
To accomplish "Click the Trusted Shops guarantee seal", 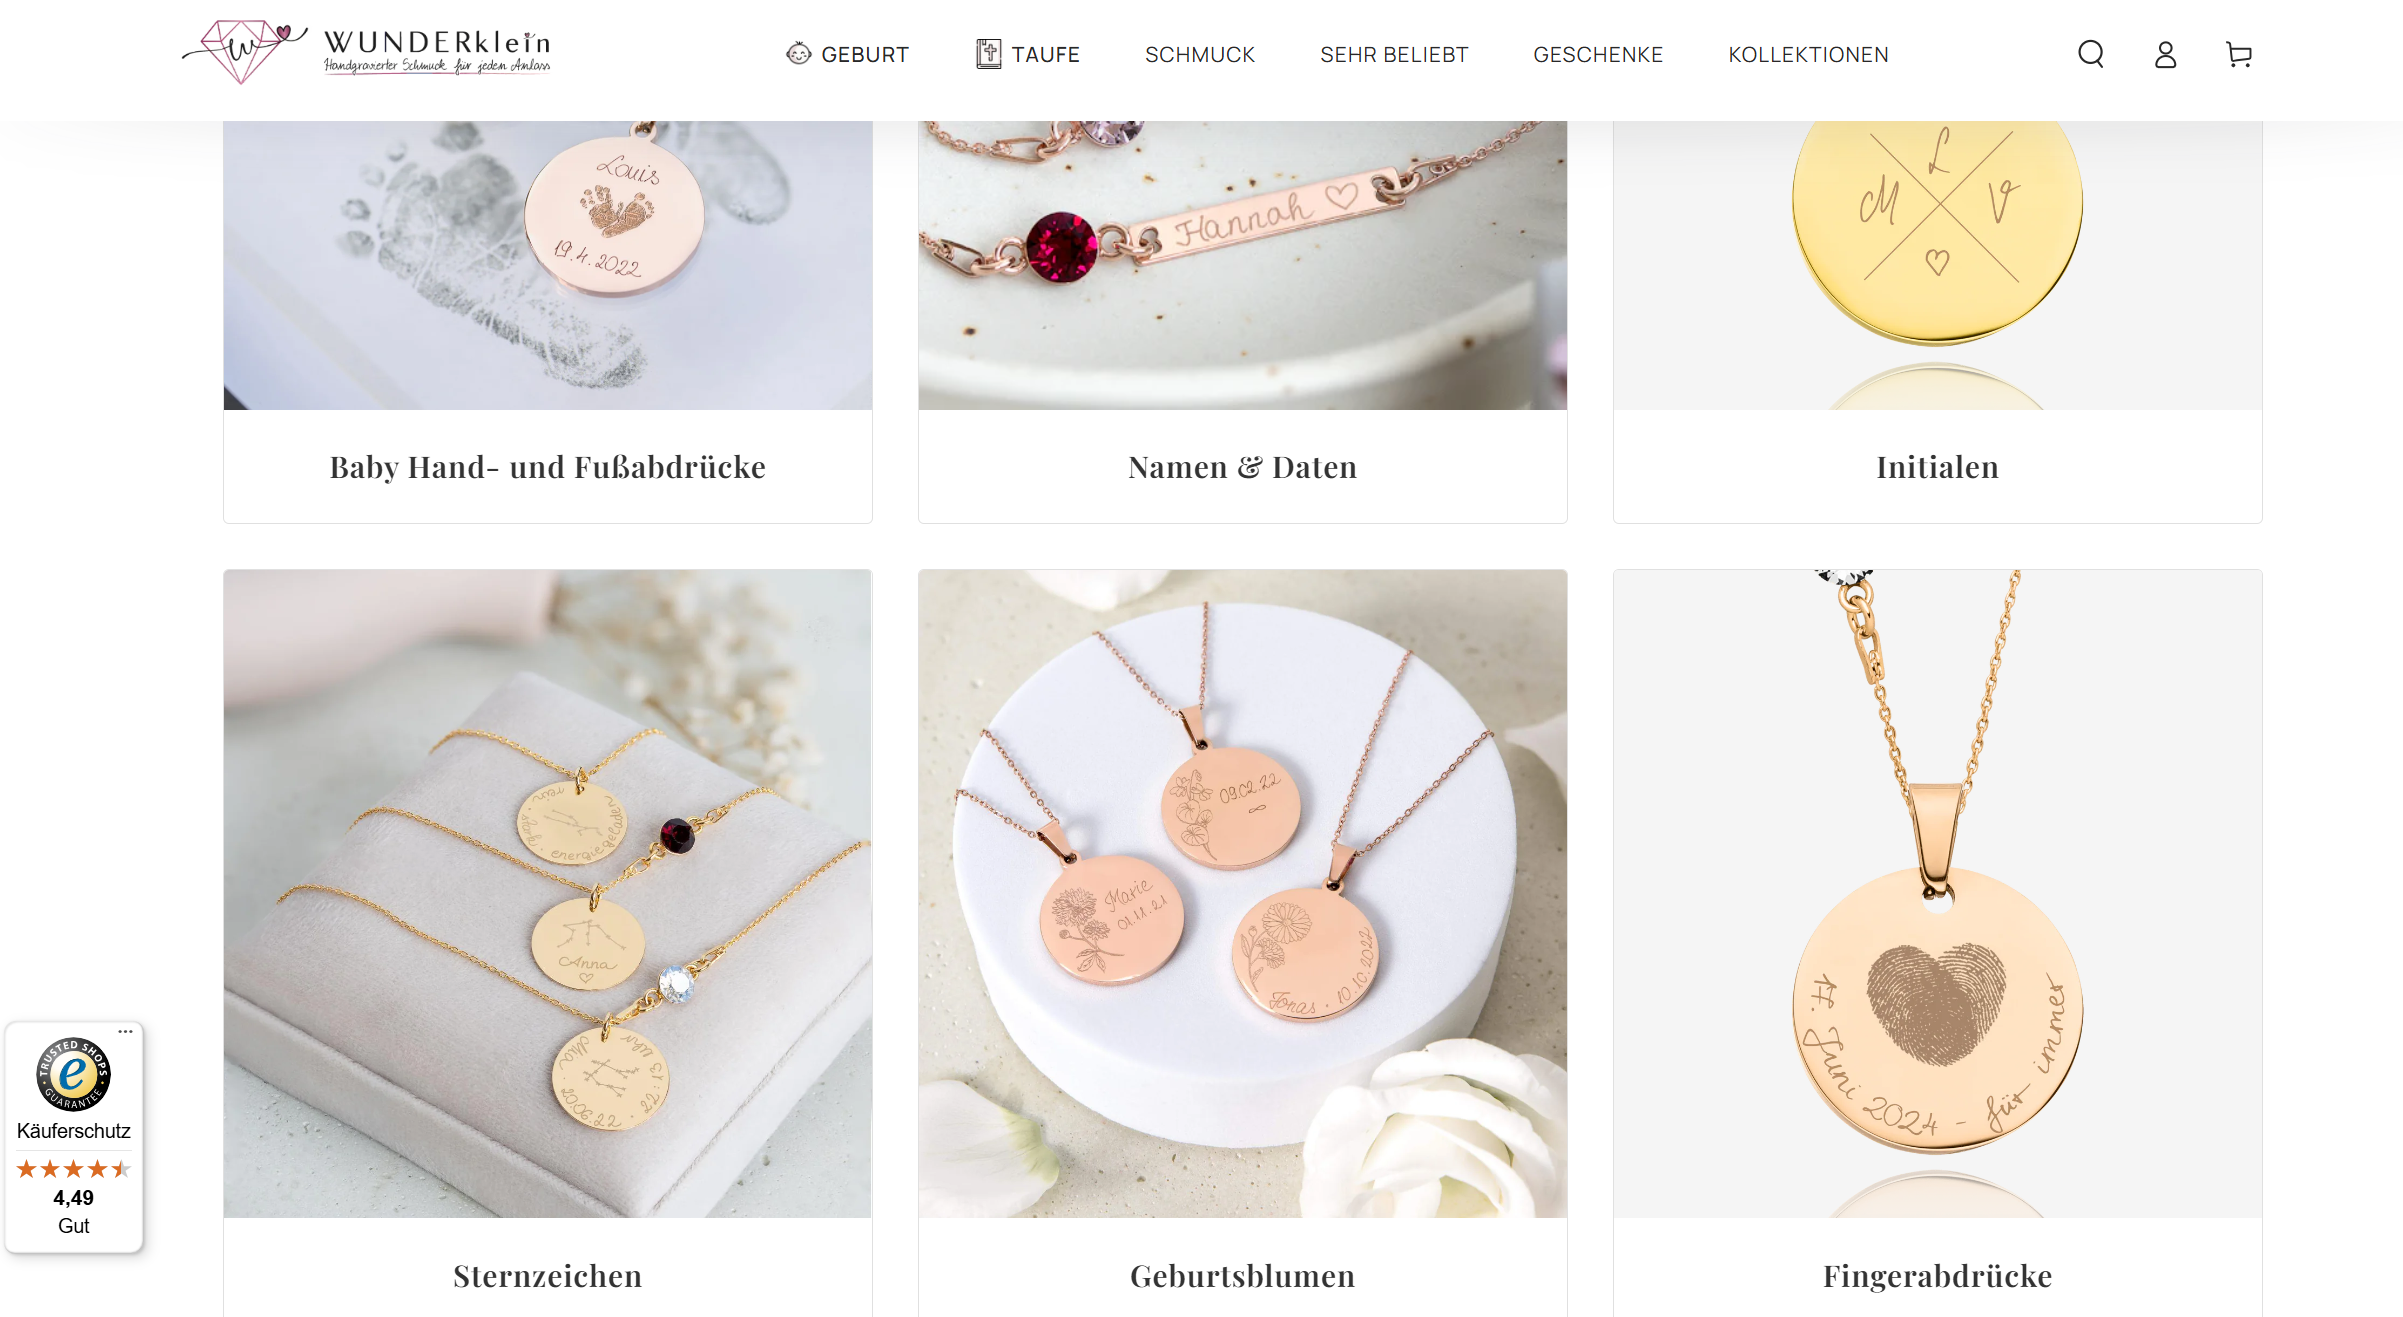I will (73, 1074).
